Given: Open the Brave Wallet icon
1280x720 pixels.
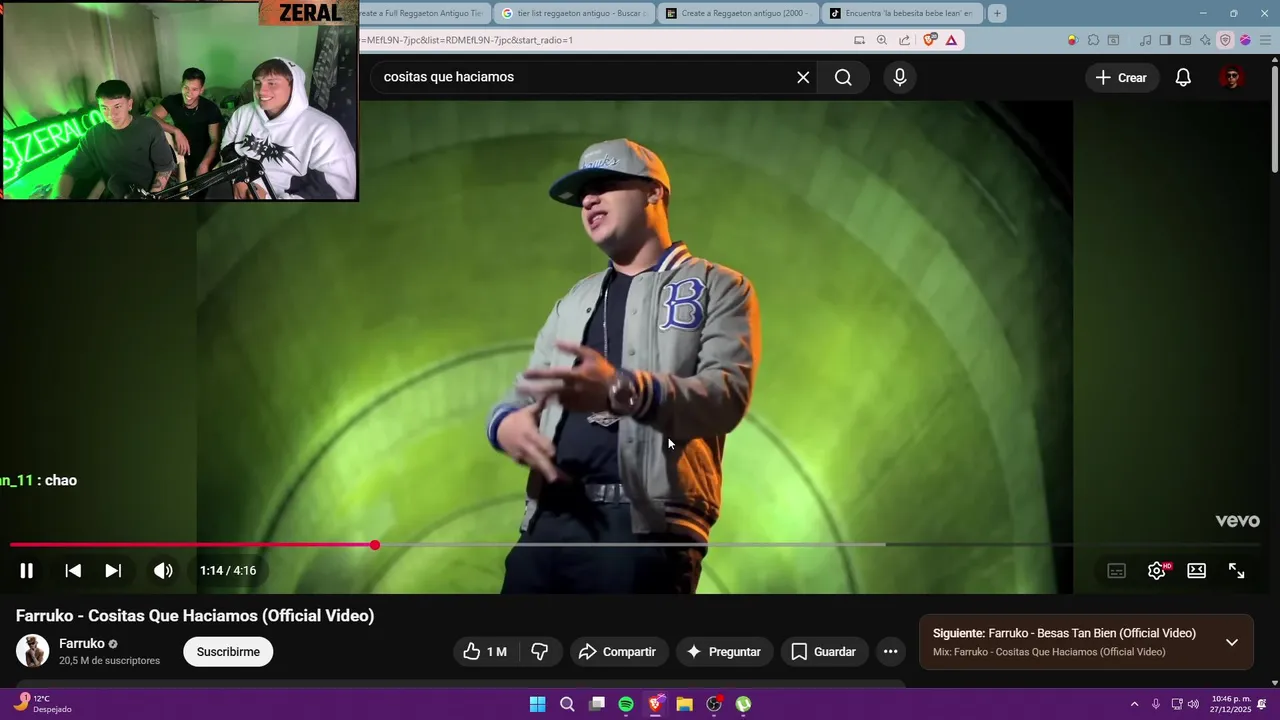Looking at the screenshot, I should (x=1185, y=40).
